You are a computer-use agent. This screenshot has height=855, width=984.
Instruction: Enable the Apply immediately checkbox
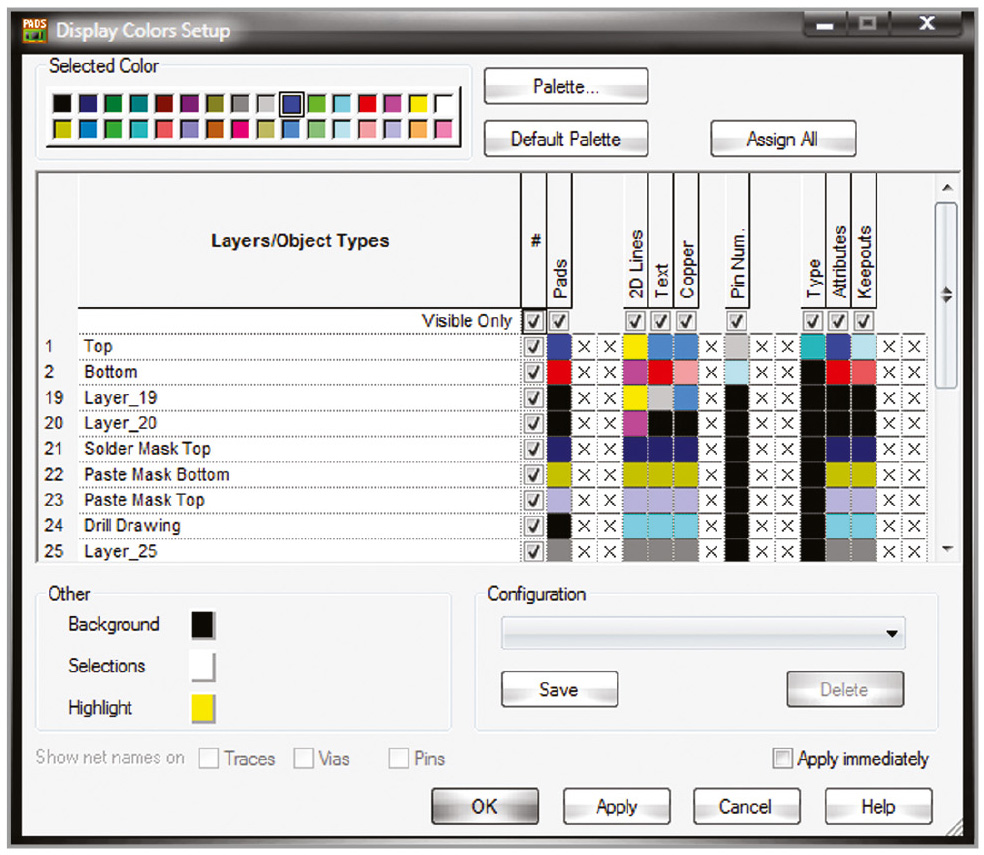tap(783, 759)
